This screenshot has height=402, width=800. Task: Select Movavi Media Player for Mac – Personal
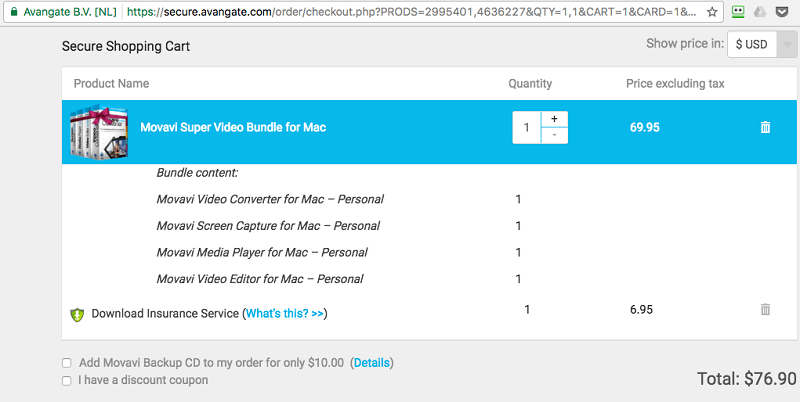click(262, 252)
